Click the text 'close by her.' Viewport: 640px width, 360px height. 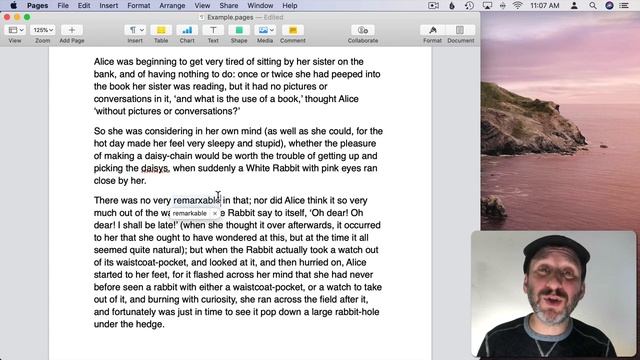(120, 180)
